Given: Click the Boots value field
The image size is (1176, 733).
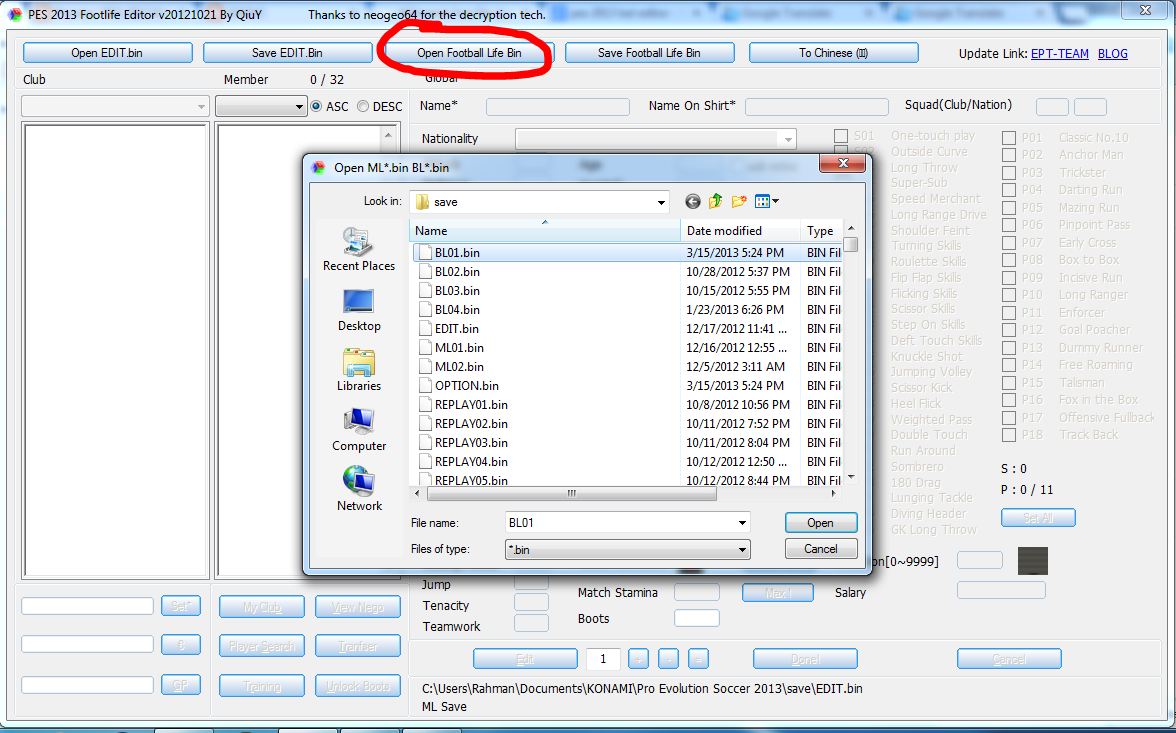Looking at the screenshot, I should [697, 618].
